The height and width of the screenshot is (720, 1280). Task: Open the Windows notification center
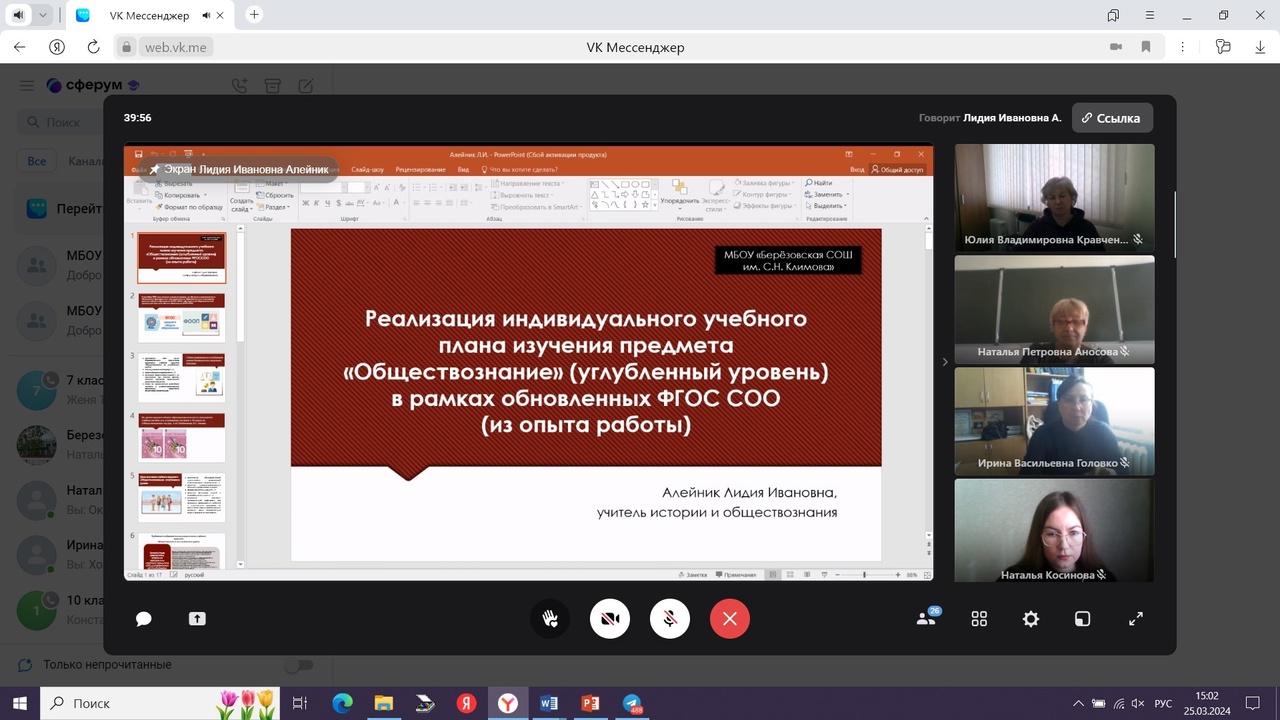[x=1253, y=703]
